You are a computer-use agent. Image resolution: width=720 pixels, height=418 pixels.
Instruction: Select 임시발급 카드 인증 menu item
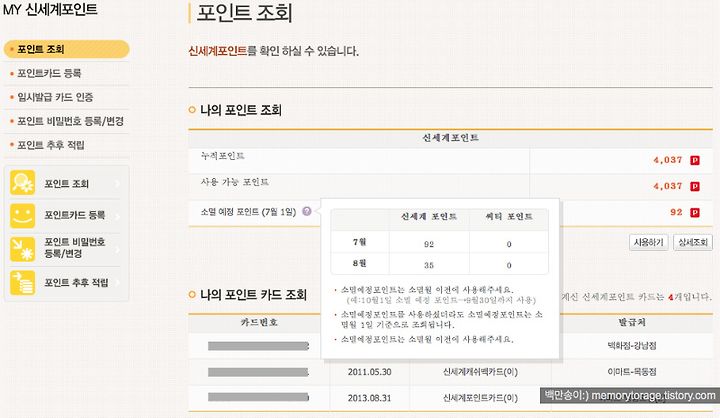coord(55,97)
